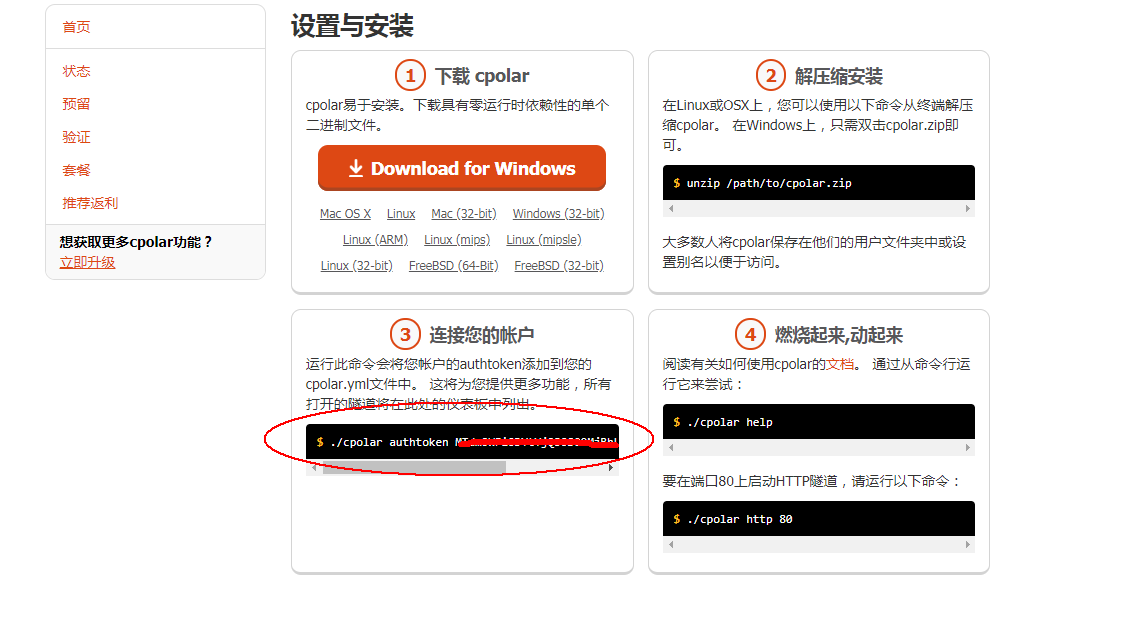
Task: Go to 状态 in sidebar
Action: tap(76, 71)
